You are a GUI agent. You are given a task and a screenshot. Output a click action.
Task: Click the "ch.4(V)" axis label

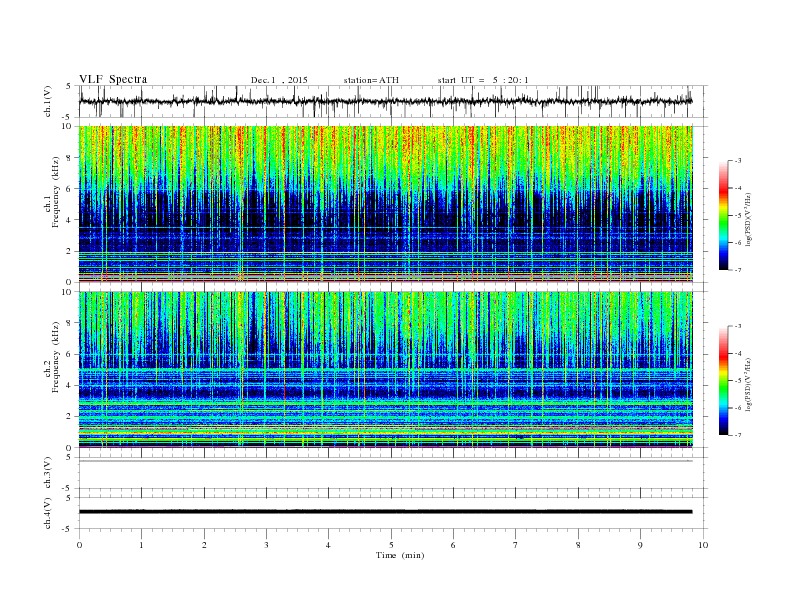tap(48, 513)
